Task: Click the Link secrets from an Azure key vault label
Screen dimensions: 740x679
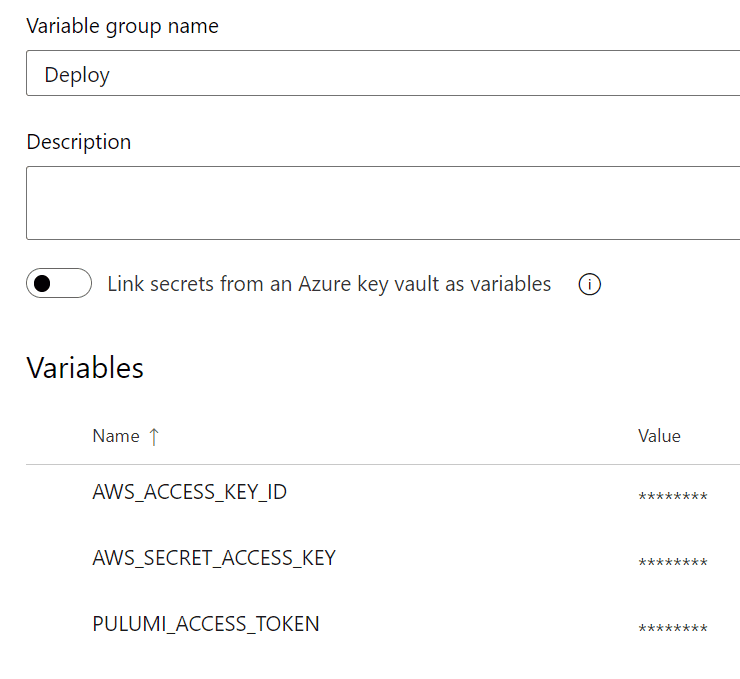Action: click(329, 284)
